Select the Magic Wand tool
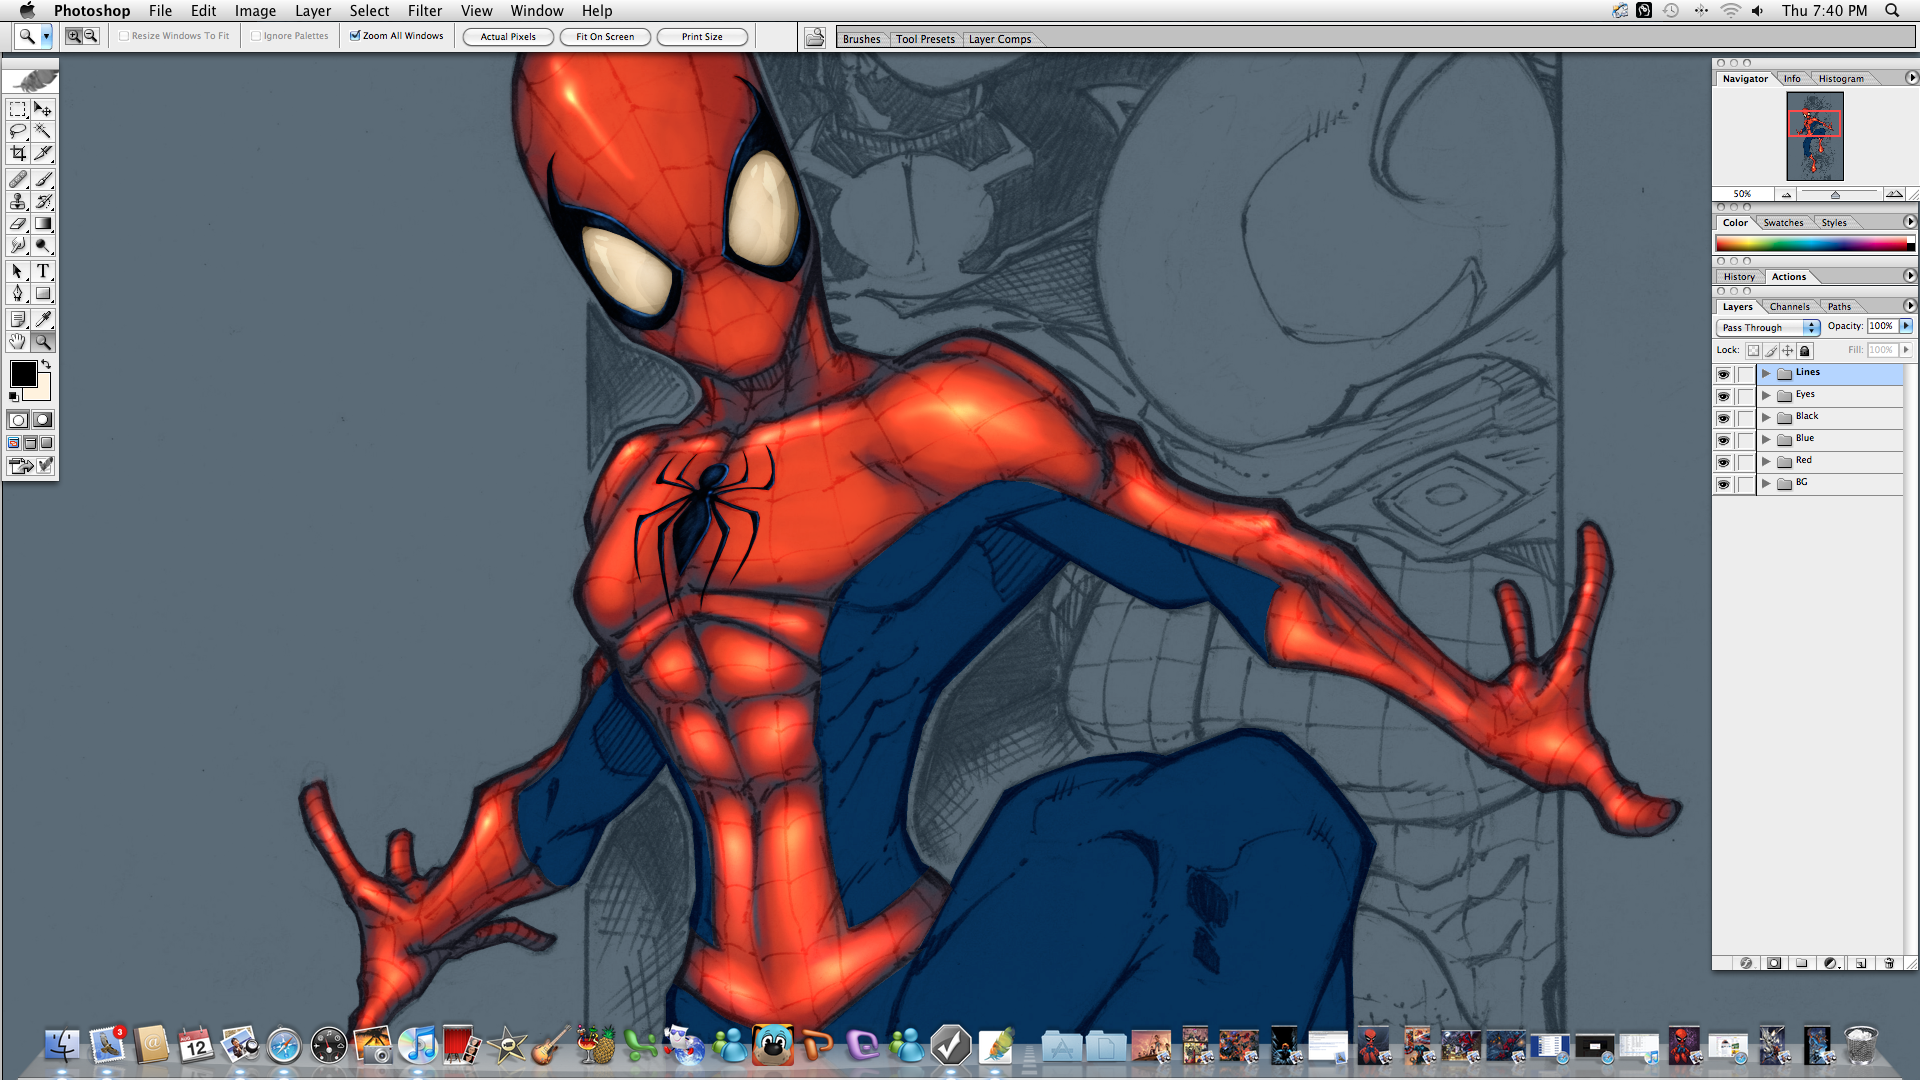1920x1080 pixels. [x=43, y=131]
